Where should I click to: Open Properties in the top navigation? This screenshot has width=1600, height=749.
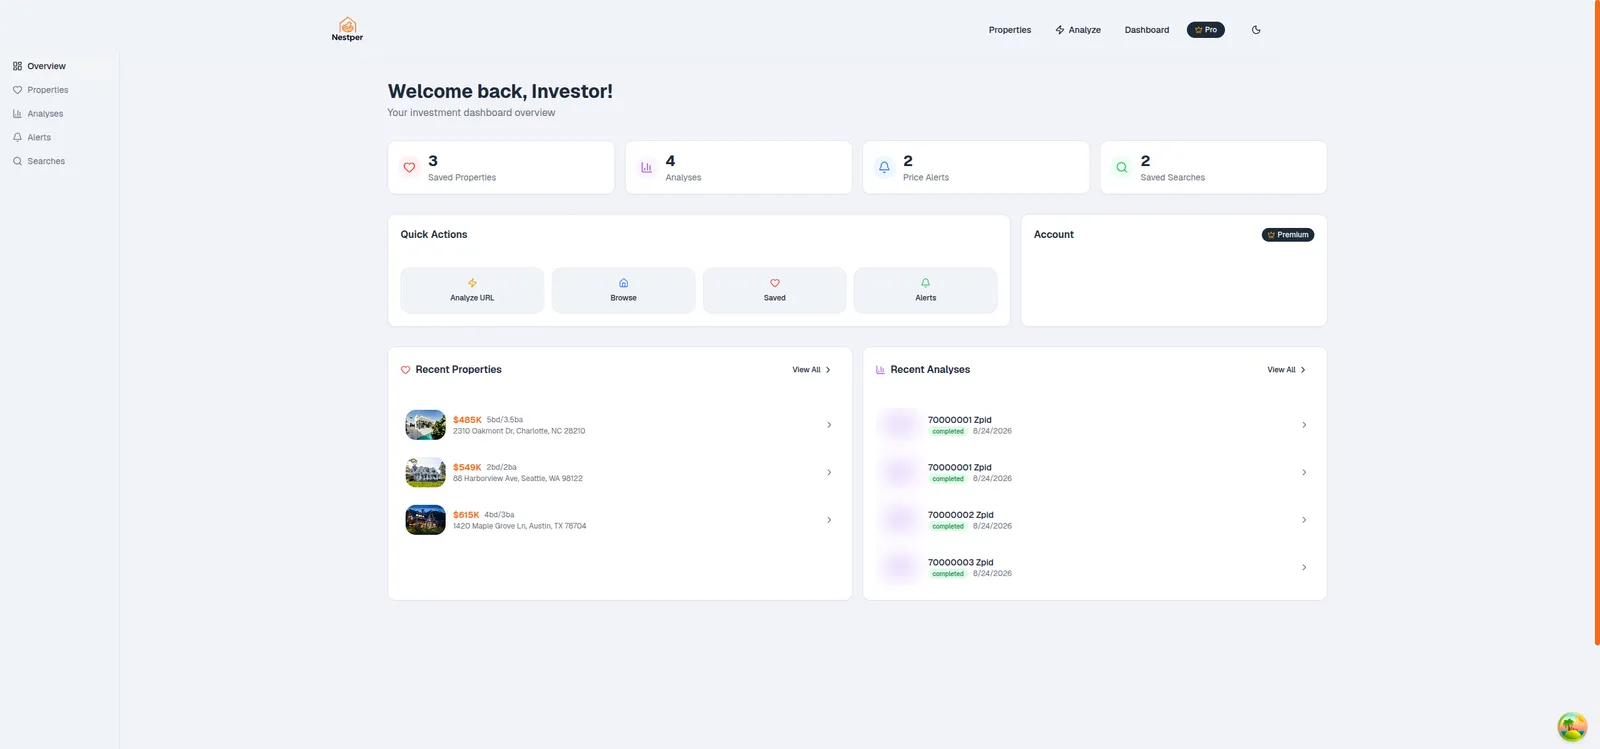tap(1010, 30)
